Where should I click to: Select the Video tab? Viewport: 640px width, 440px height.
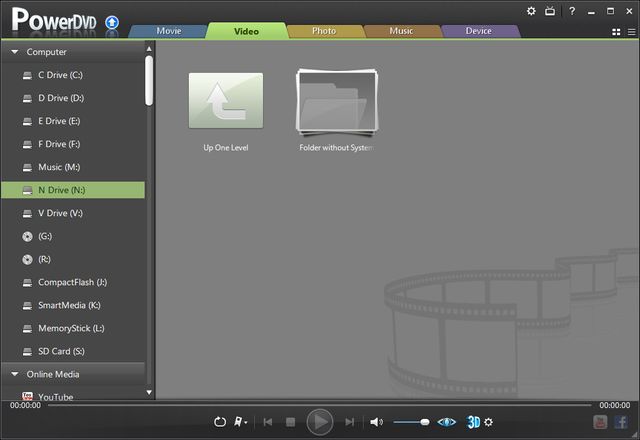[246, 31]
